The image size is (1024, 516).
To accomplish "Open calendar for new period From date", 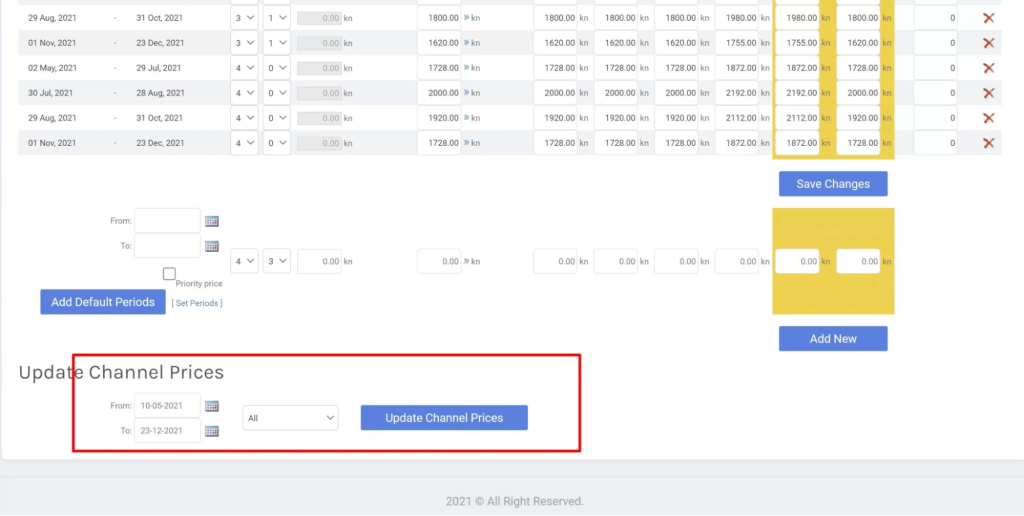I will (212, 221).
